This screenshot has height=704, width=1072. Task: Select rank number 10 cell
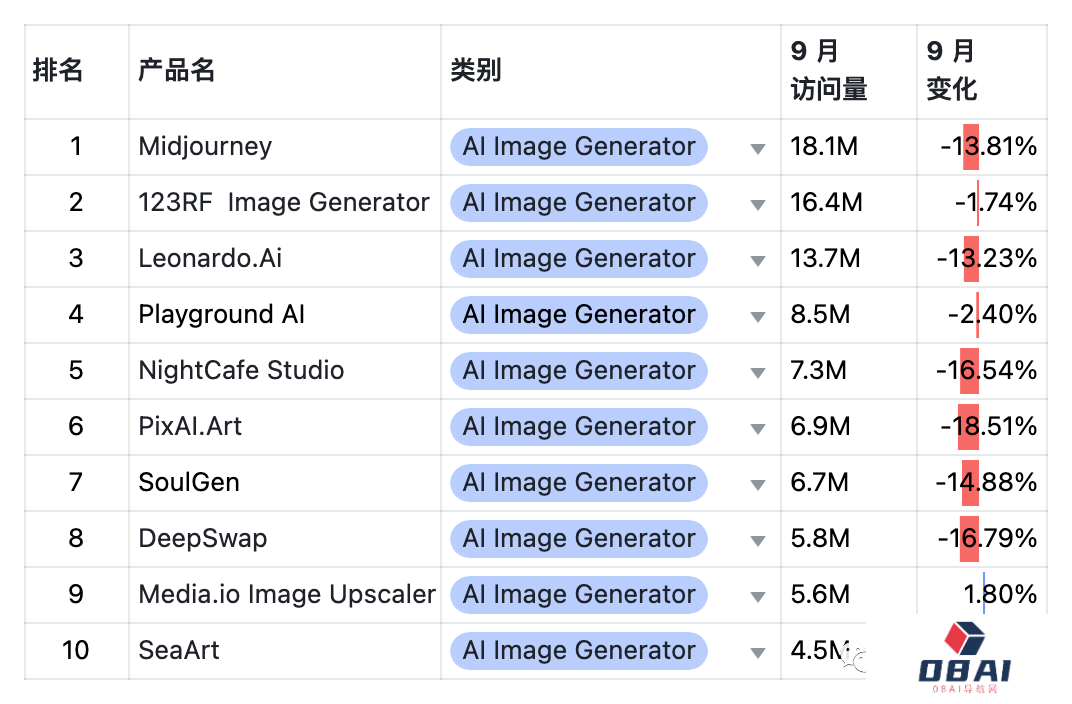tap(77, 651)
